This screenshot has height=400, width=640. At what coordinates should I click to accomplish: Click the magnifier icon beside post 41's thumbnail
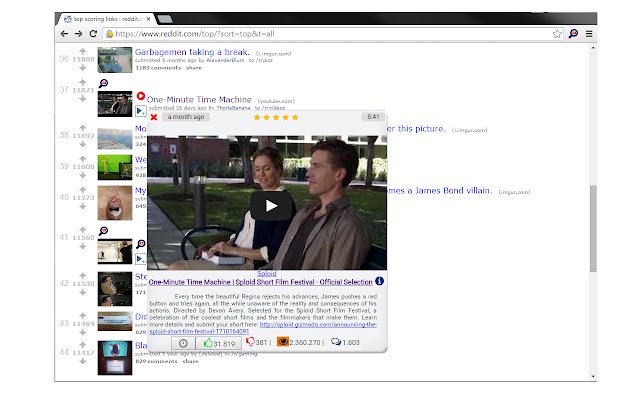click(x=141, y=244)
